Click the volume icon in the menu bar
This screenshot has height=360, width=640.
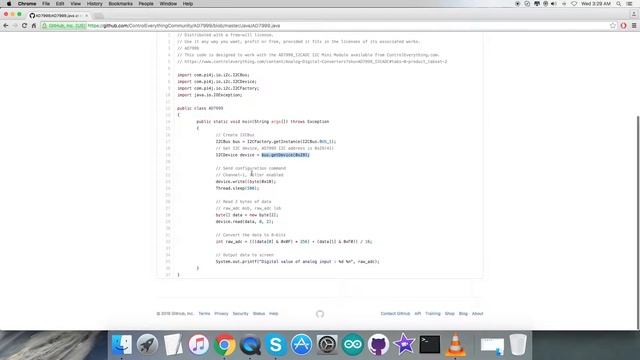tap(554, 4)
